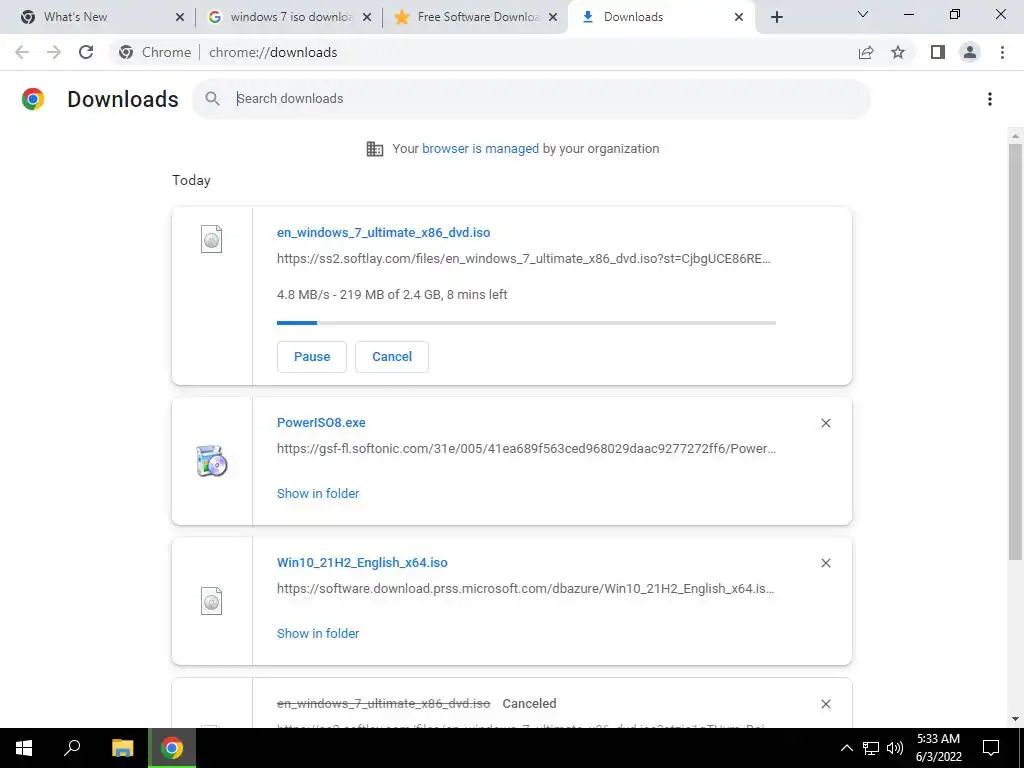Open the Downloads page more actions menu
The height and width of the screenshot is (768, 1024).
pyautogui.click(x=990, y=99)
